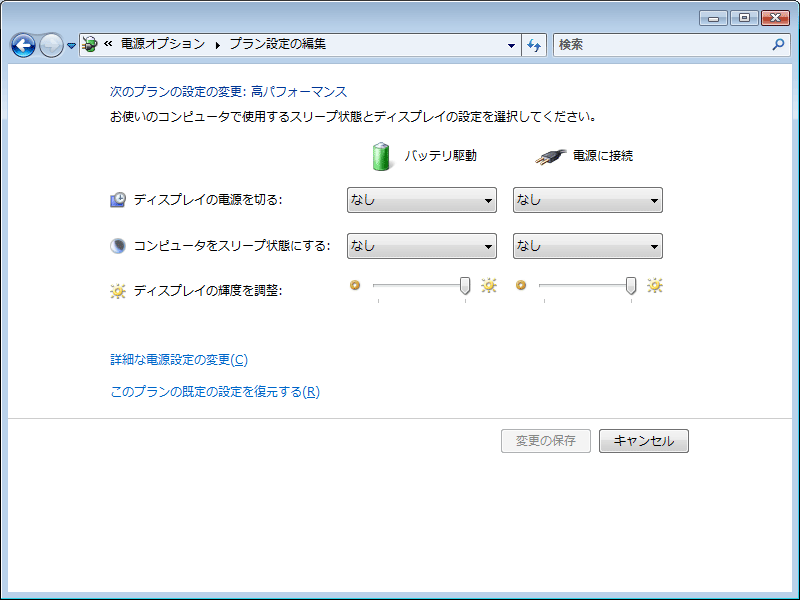
Task: Minimize the window
Action: click(x=713, y=18)
